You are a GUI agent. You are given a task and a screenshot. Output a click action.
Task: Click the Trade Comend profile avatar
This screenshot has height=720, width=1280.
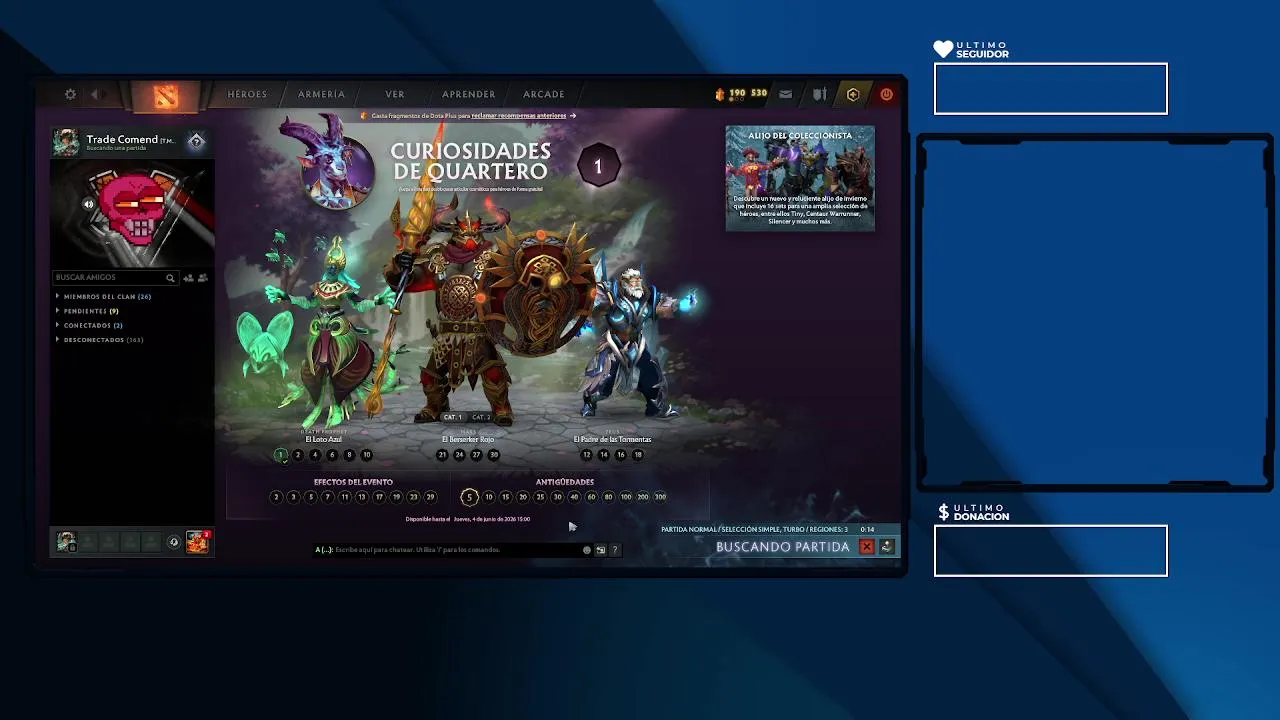pyautogui.click(x=66, y=142)
